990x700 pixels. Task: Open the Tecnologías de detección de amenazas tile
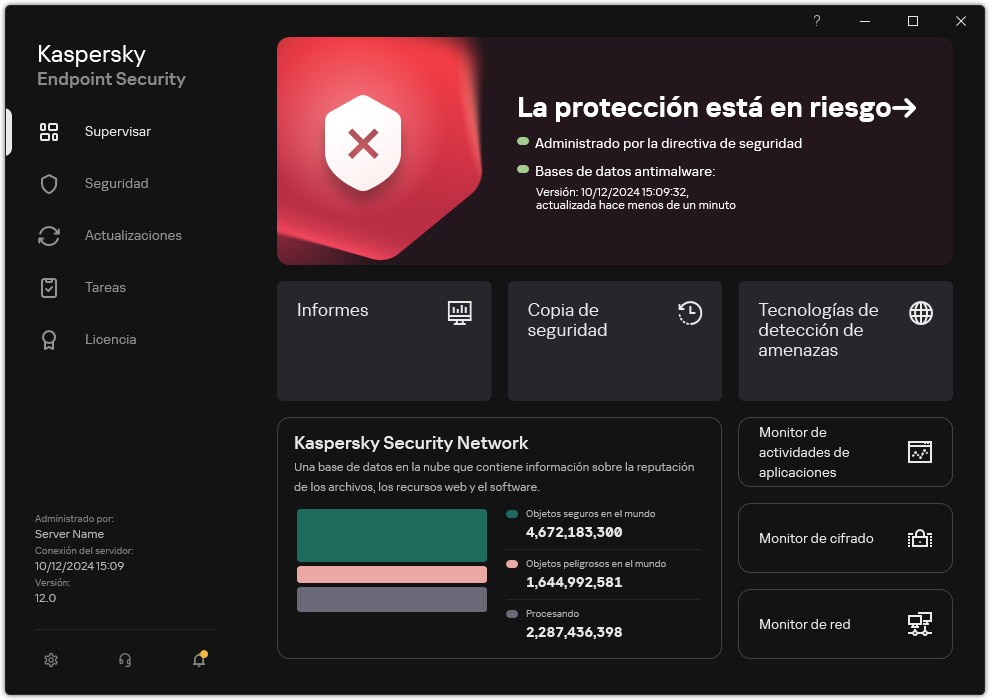pyautogui.click(x=845, y=341)
